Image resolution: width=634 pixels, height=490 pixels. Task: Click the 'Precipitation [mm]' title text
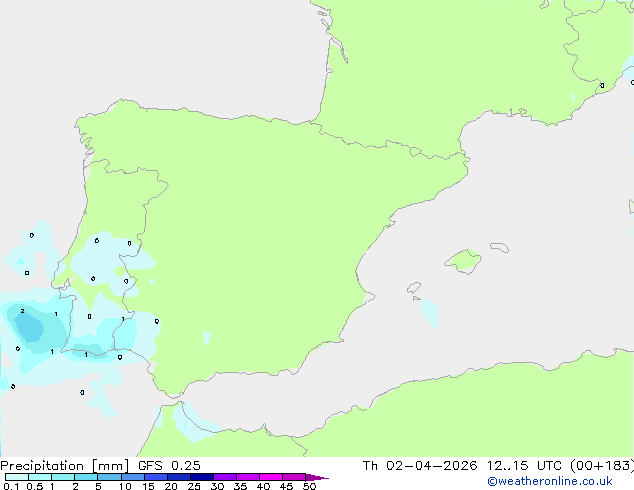click(x=64, y=466)
